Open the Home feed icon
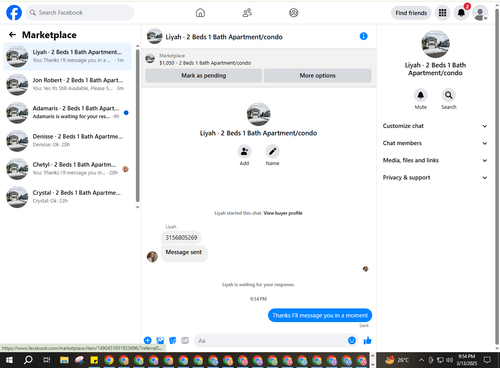 200,13
